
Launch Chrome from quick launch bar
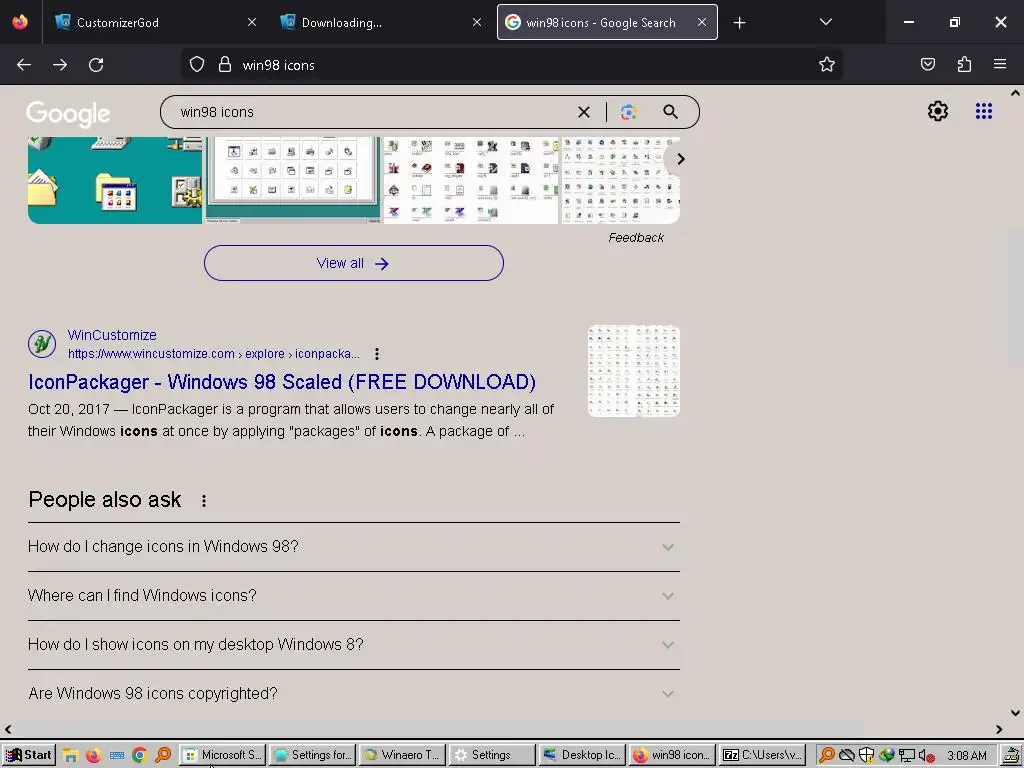tap(139, 756)
